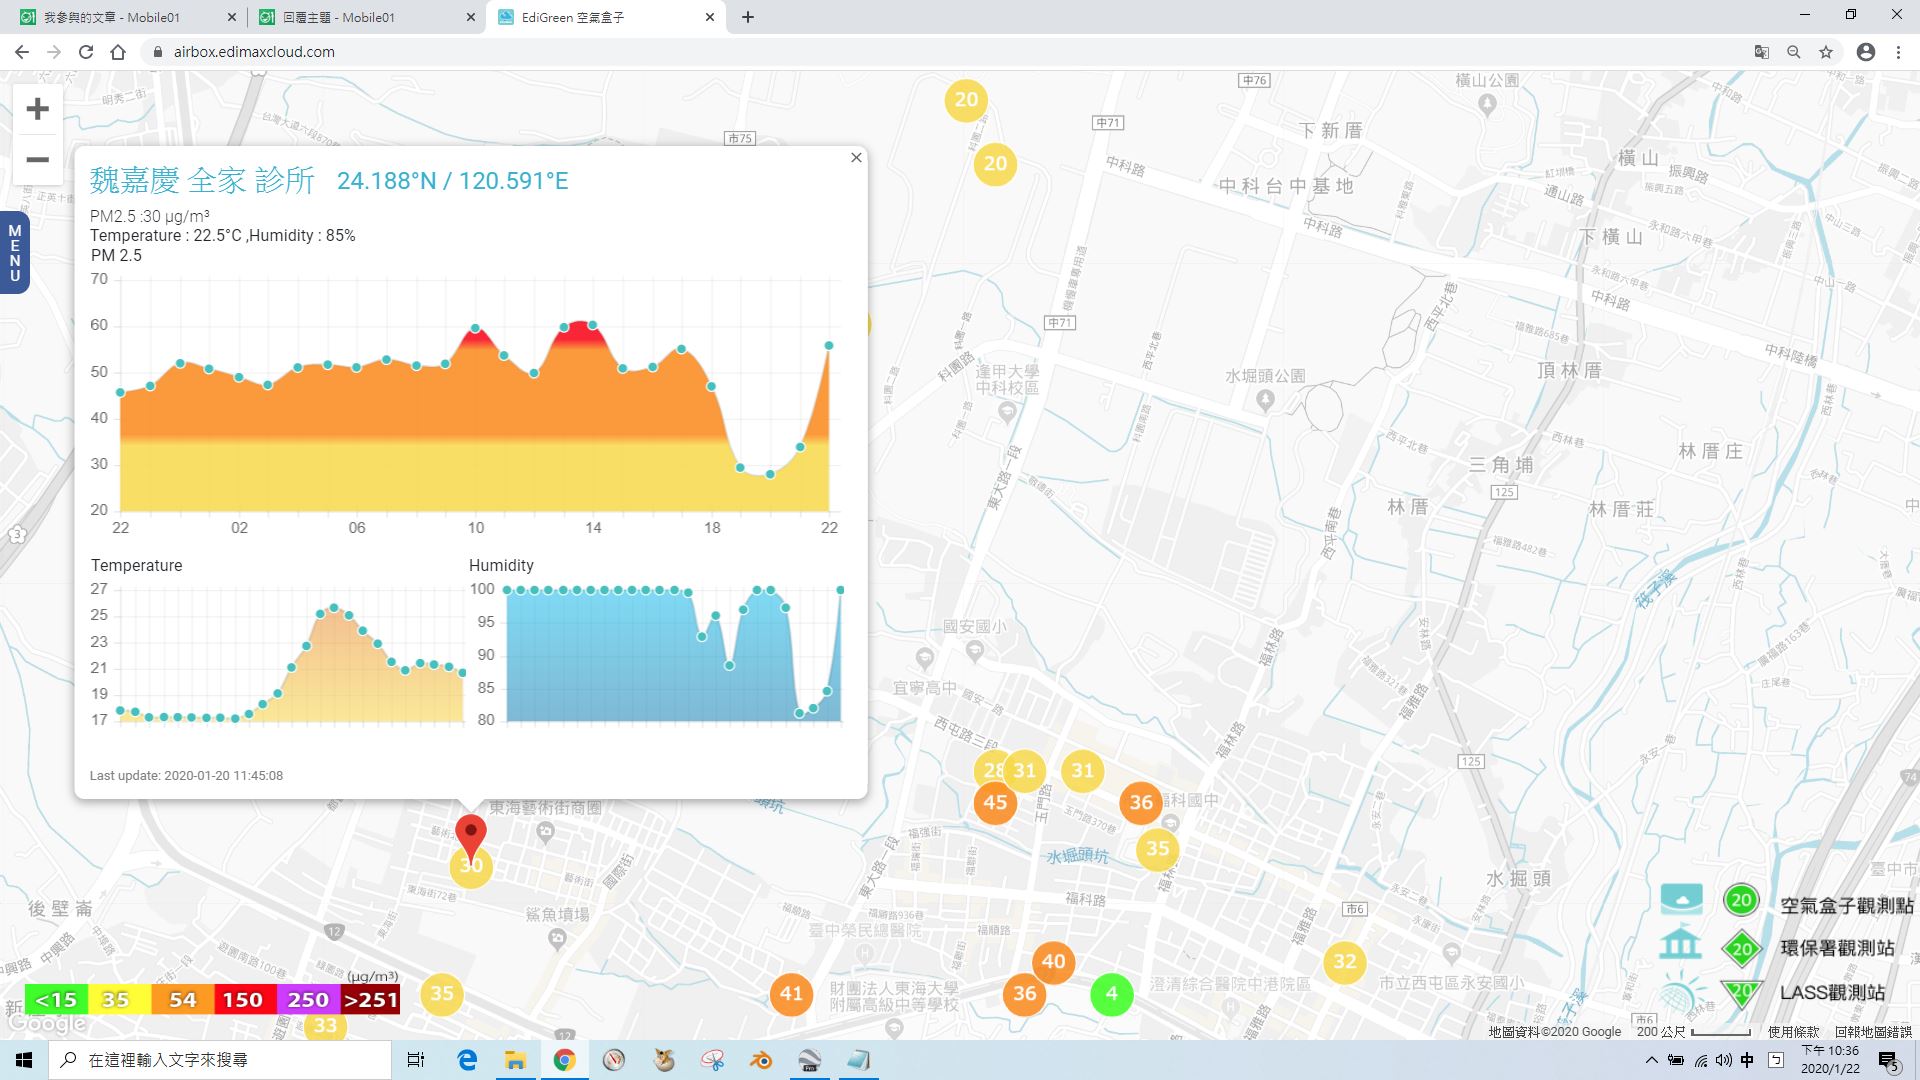Image resolution: width=1920 pixels, height=1080 pixels.
Task: Bookmark this page with star icon
Action: pos(1826,52)
